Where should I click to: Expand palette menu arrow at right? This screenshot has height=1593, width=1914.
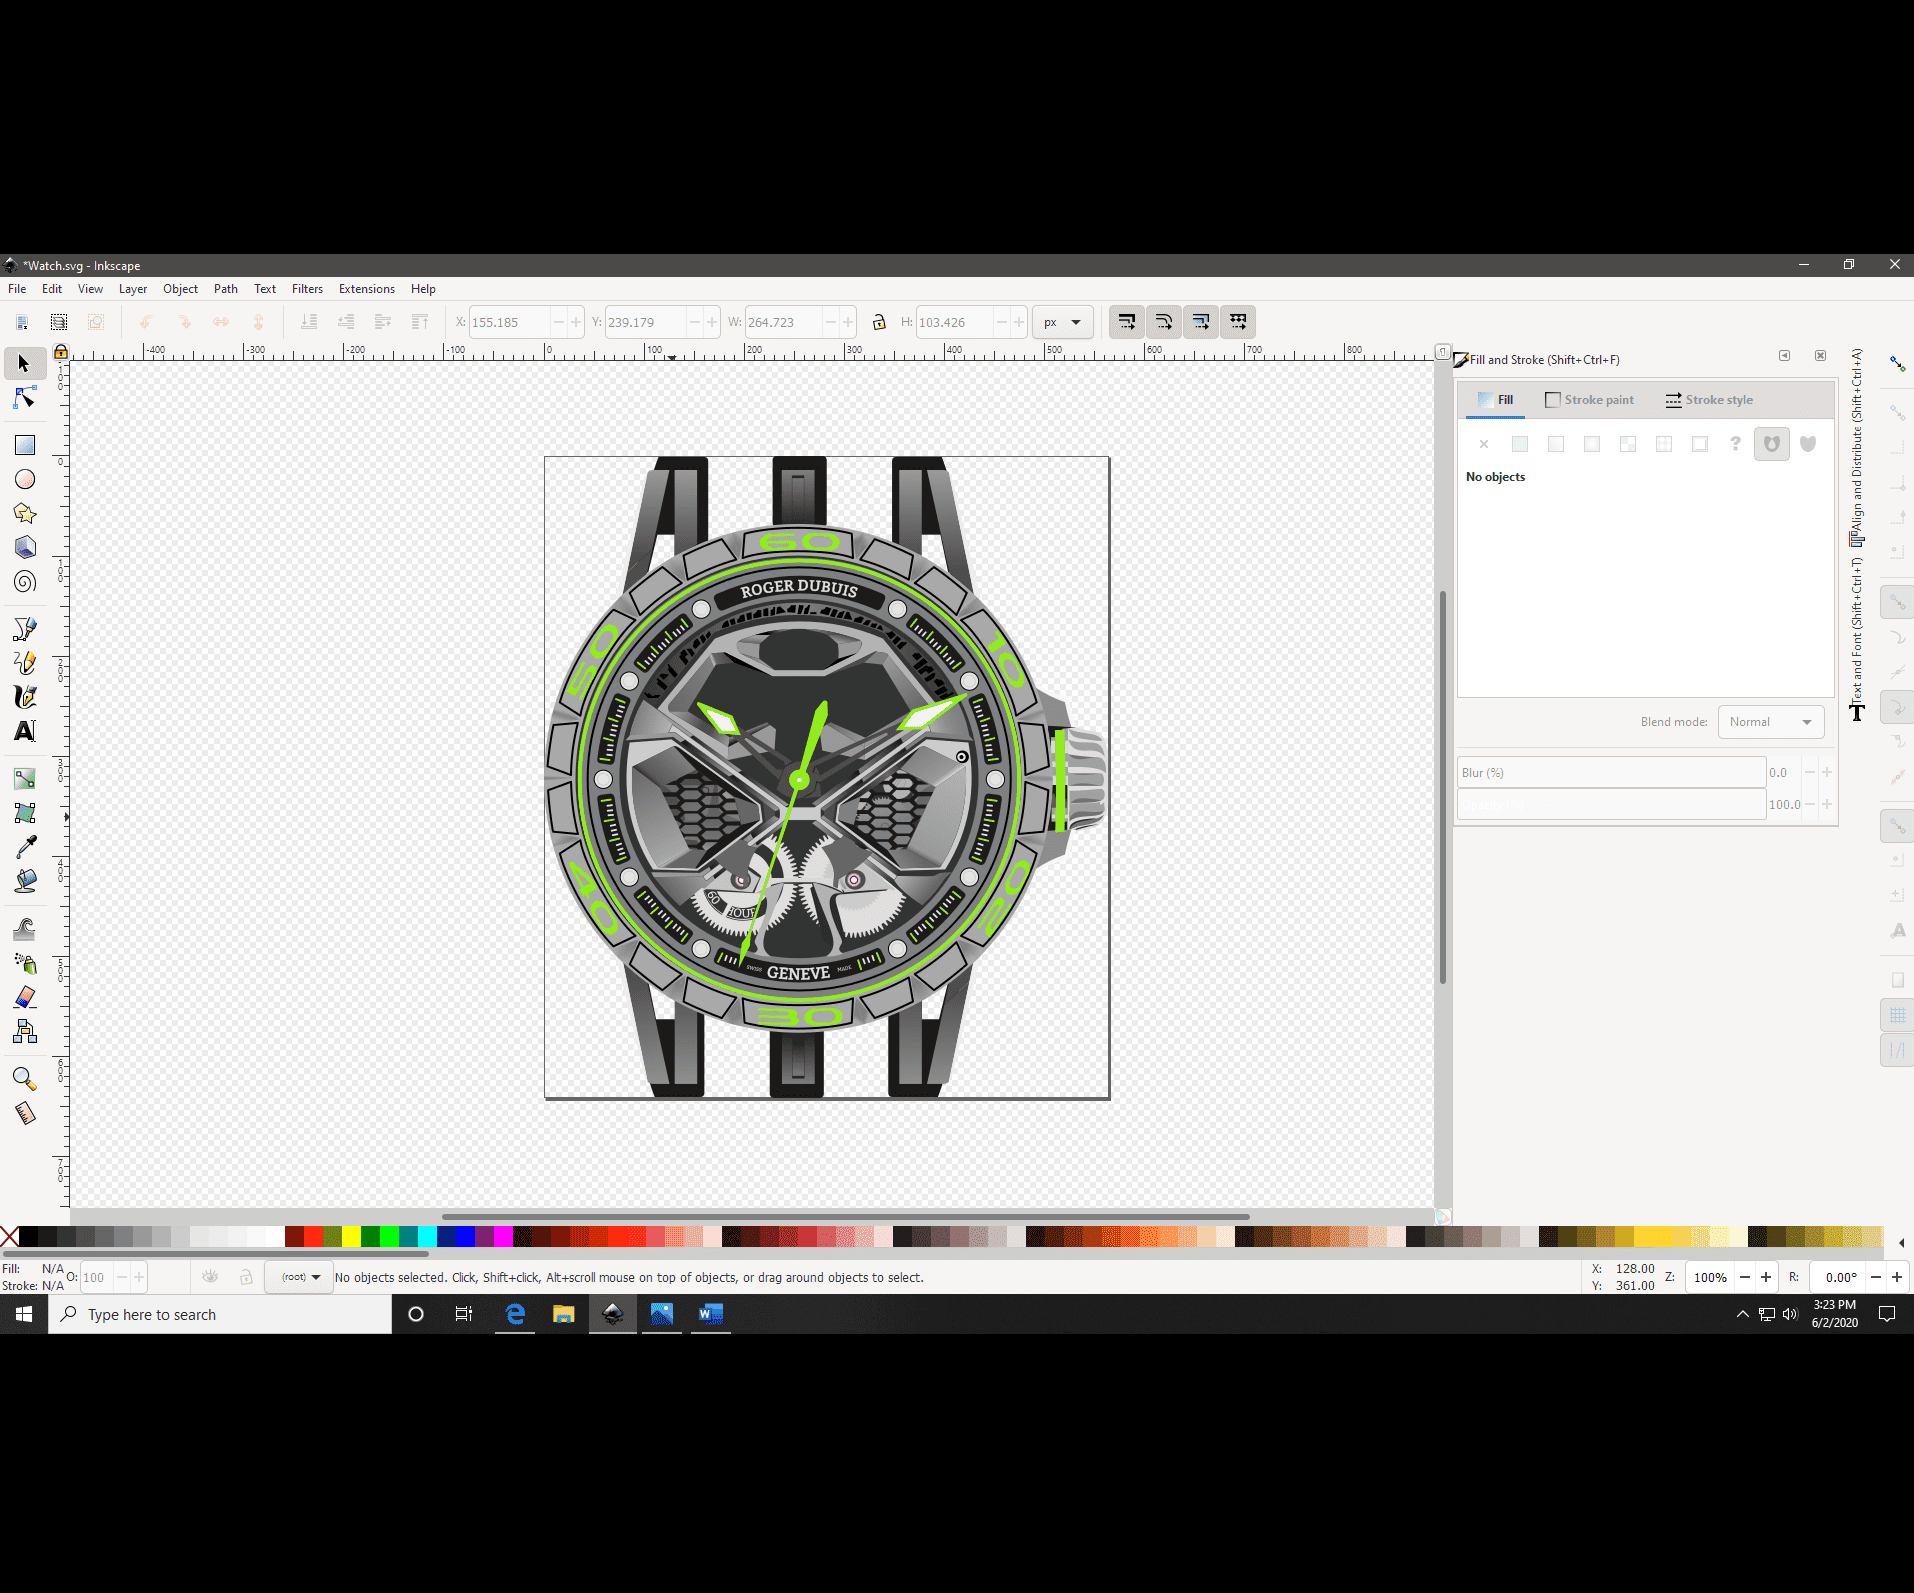[x=1901, y=1243]
